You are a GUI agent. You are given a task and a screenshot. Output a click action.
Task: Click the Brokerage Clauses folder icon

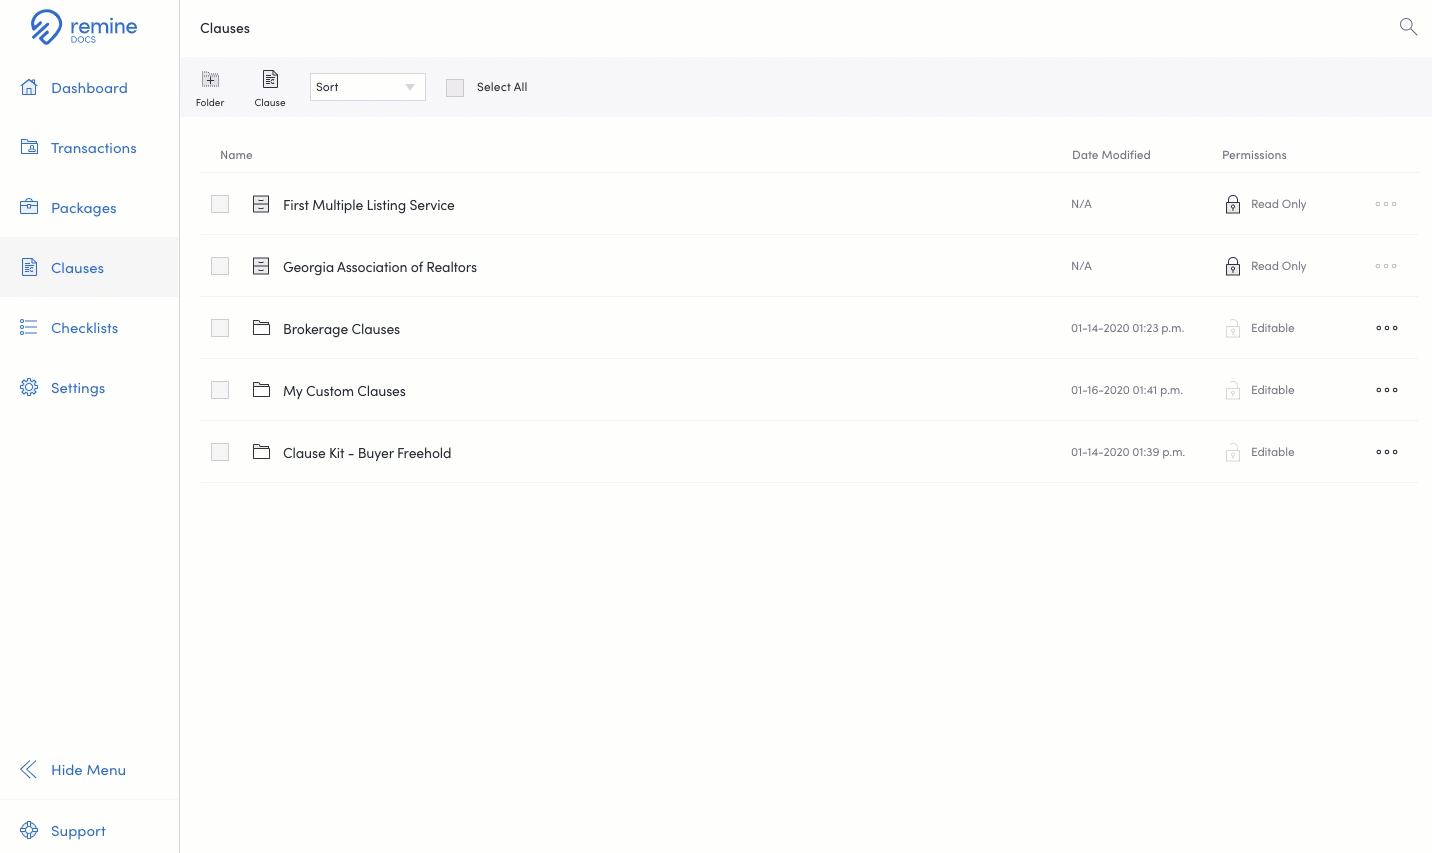pos(261,328)
